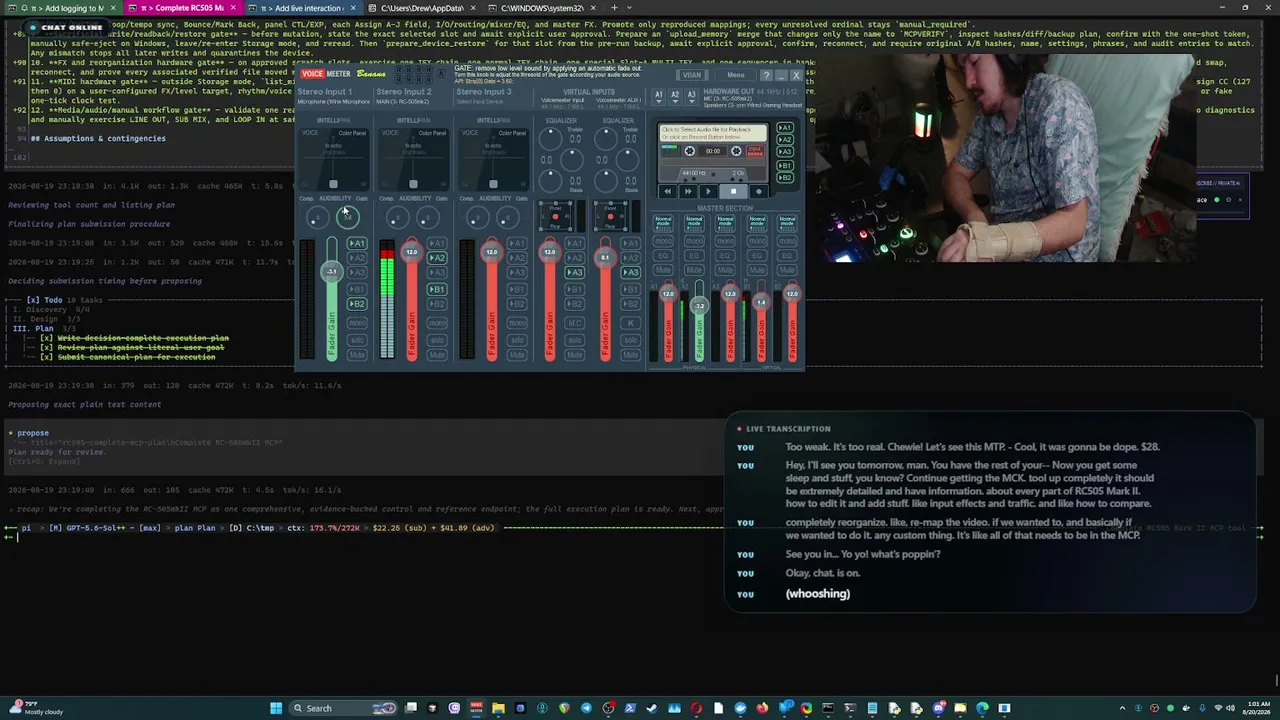Open the Voicemeeter Menu button
The height and width of the screenshot is (720, 1280).
(736, 75)
